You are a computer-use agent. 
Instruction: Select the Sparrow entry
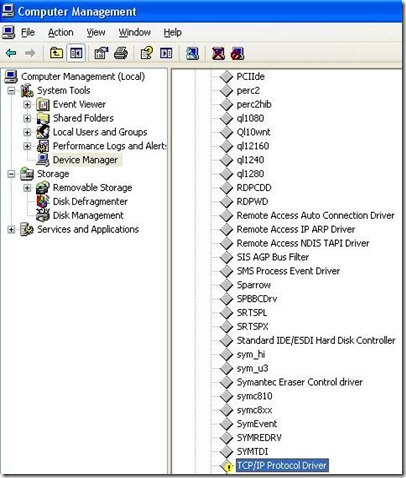(254, 285)
